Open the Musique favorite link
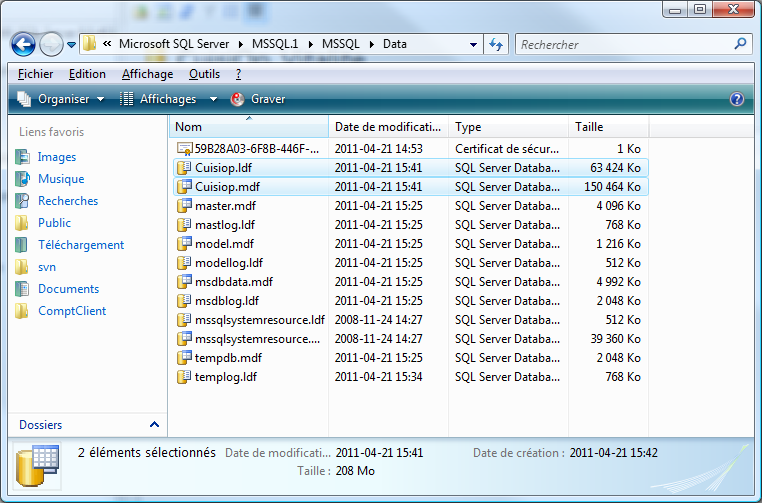This screenshot has height=503, width=762. tap(60, 179)
